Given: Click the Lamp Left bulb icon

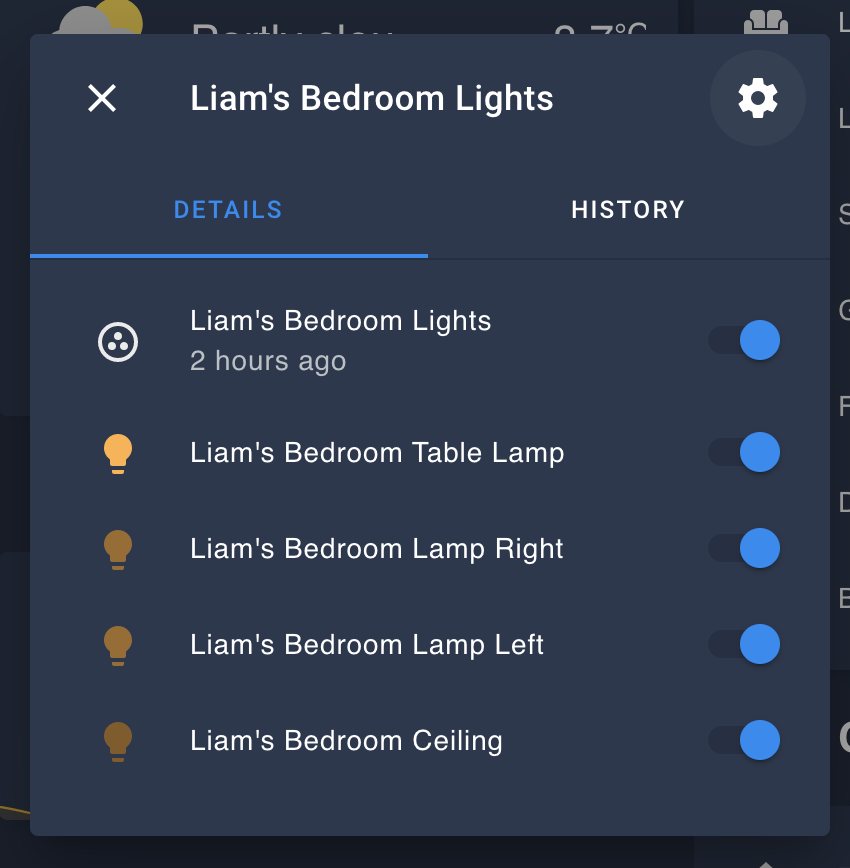Looking at the screenshot, I should point(118,645).
